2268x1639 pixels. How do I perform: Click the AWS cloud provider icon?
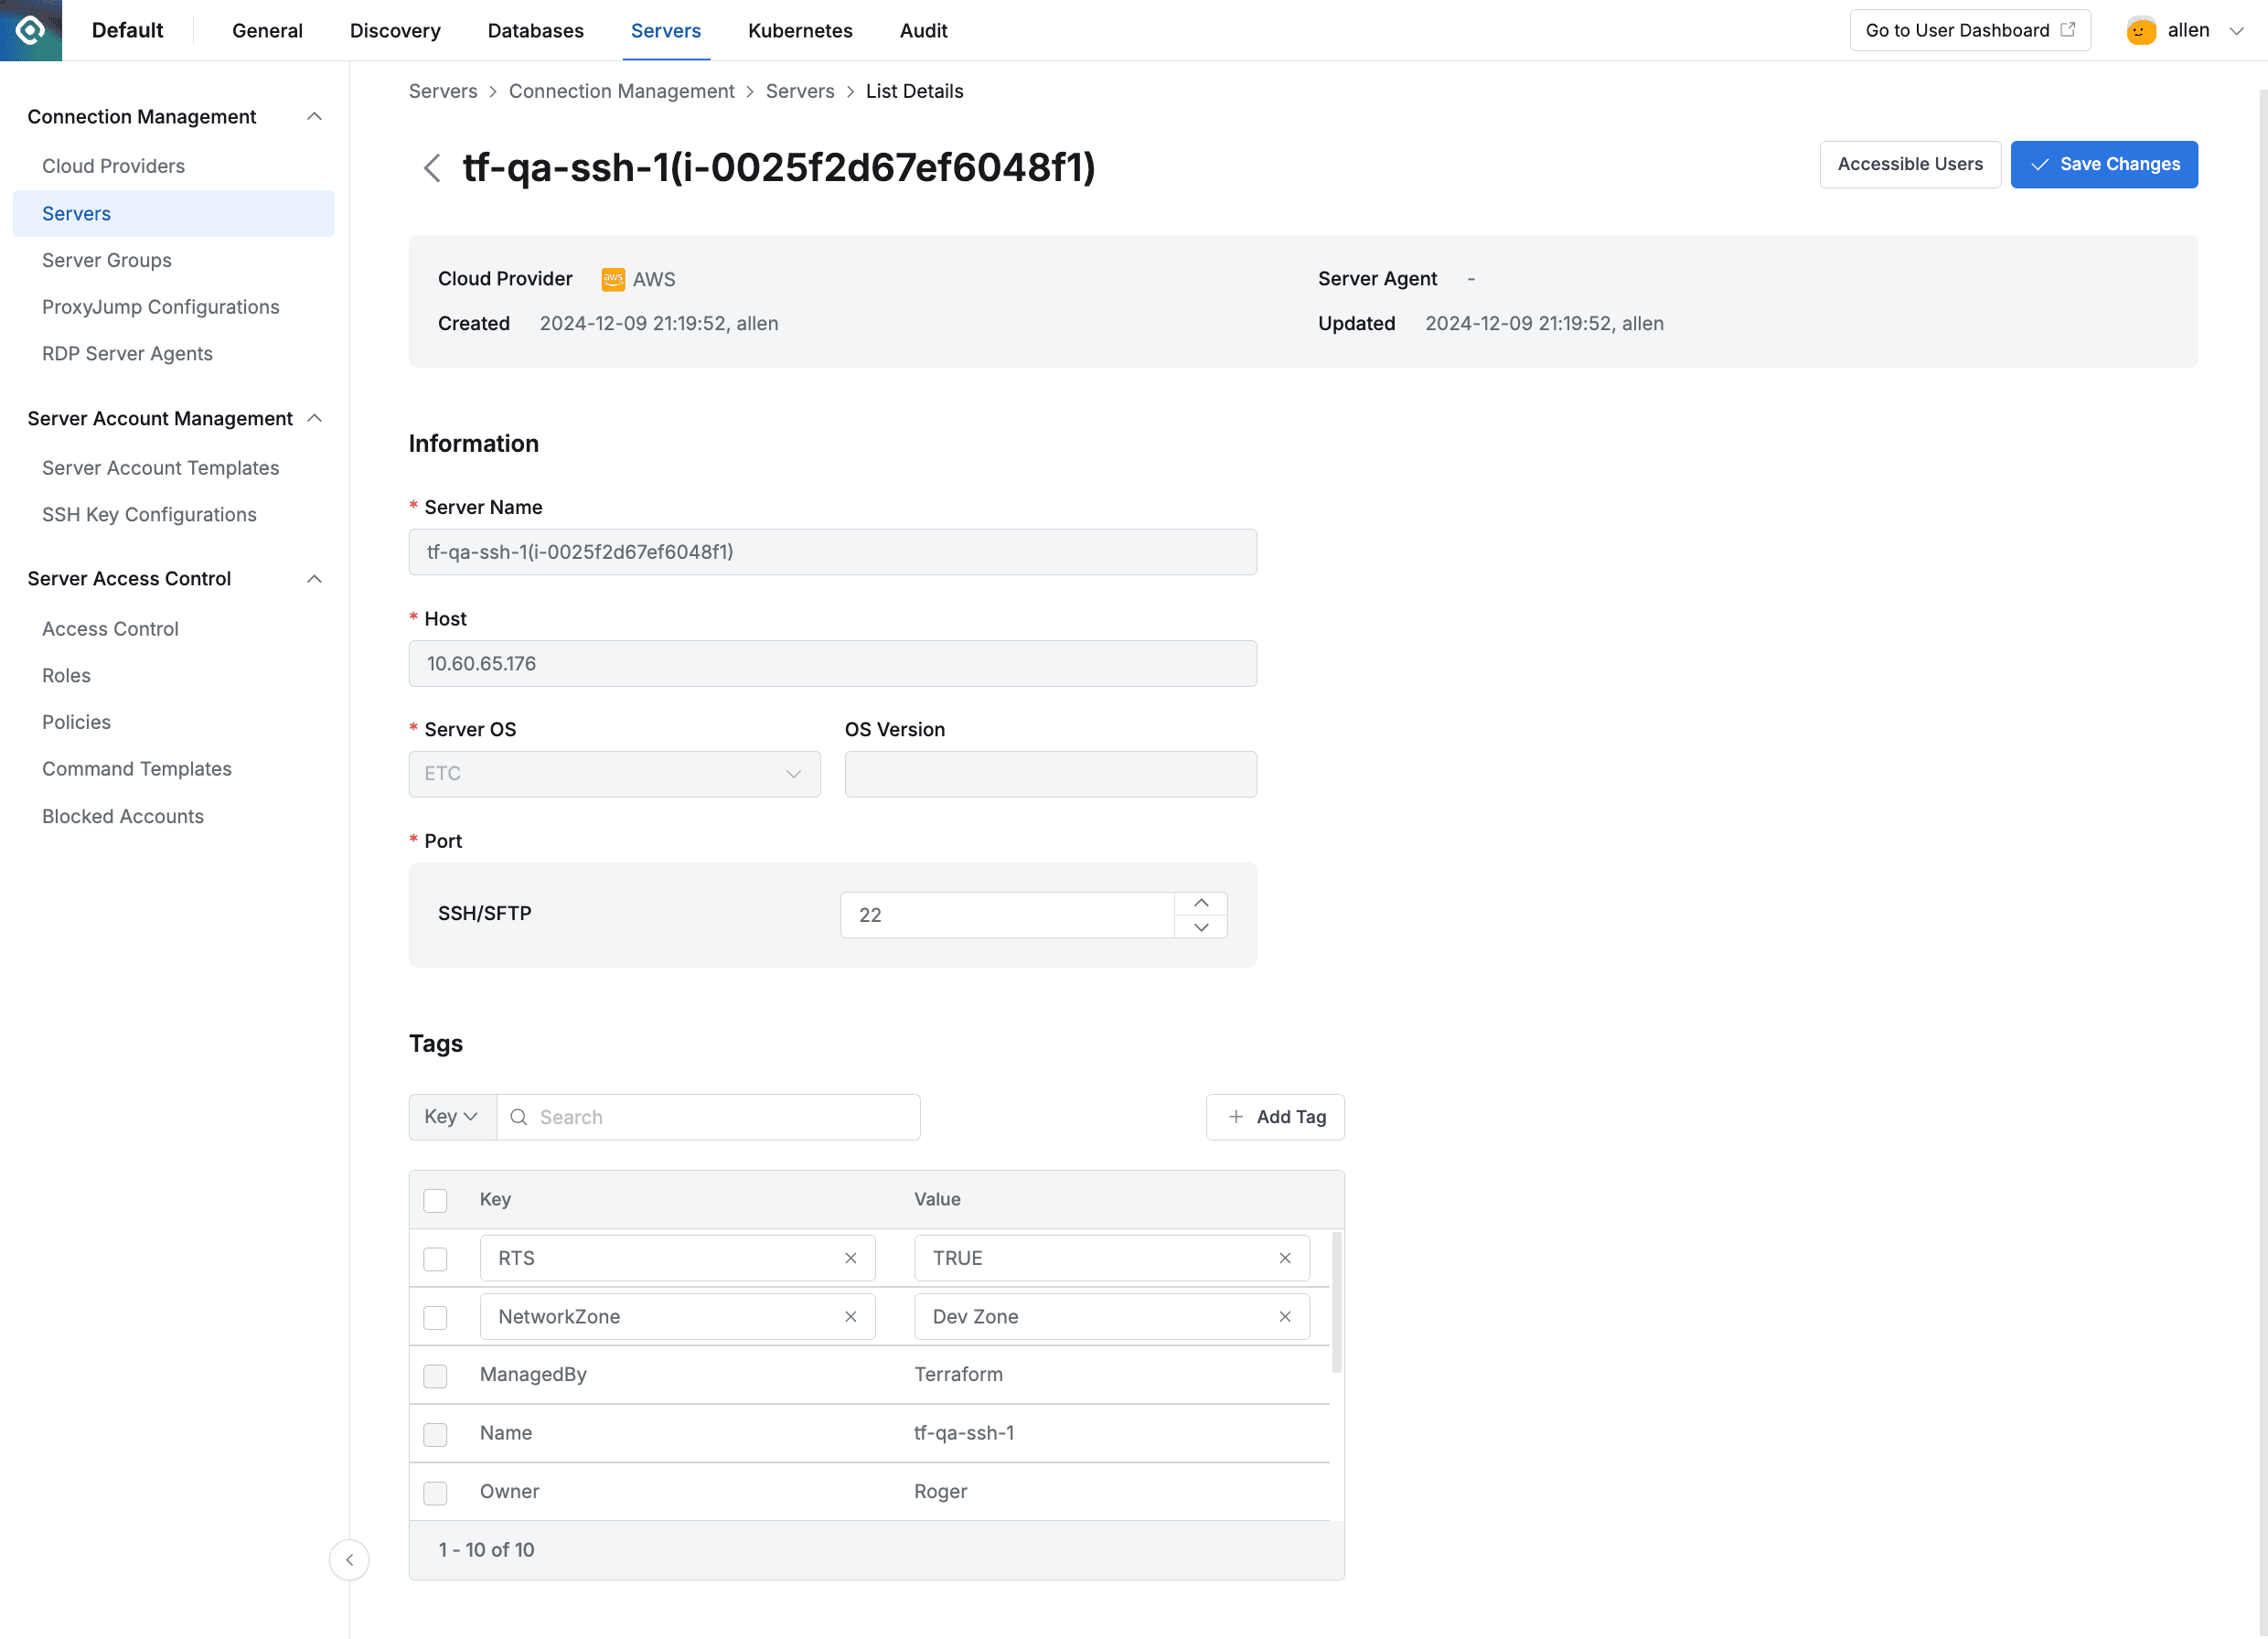click(x=613, y=279)
